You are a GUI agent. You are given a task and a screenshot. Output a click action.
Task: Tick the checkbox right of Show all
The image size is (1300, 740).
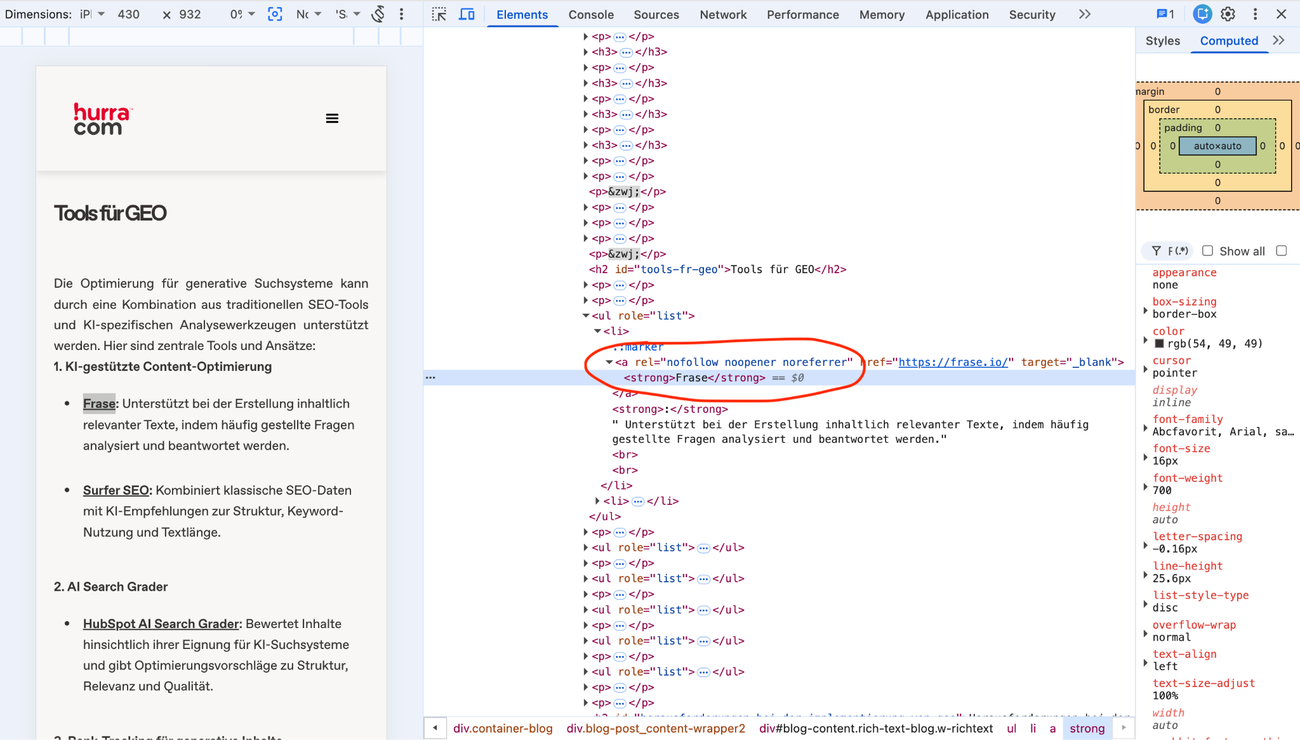coord(1281,251)
